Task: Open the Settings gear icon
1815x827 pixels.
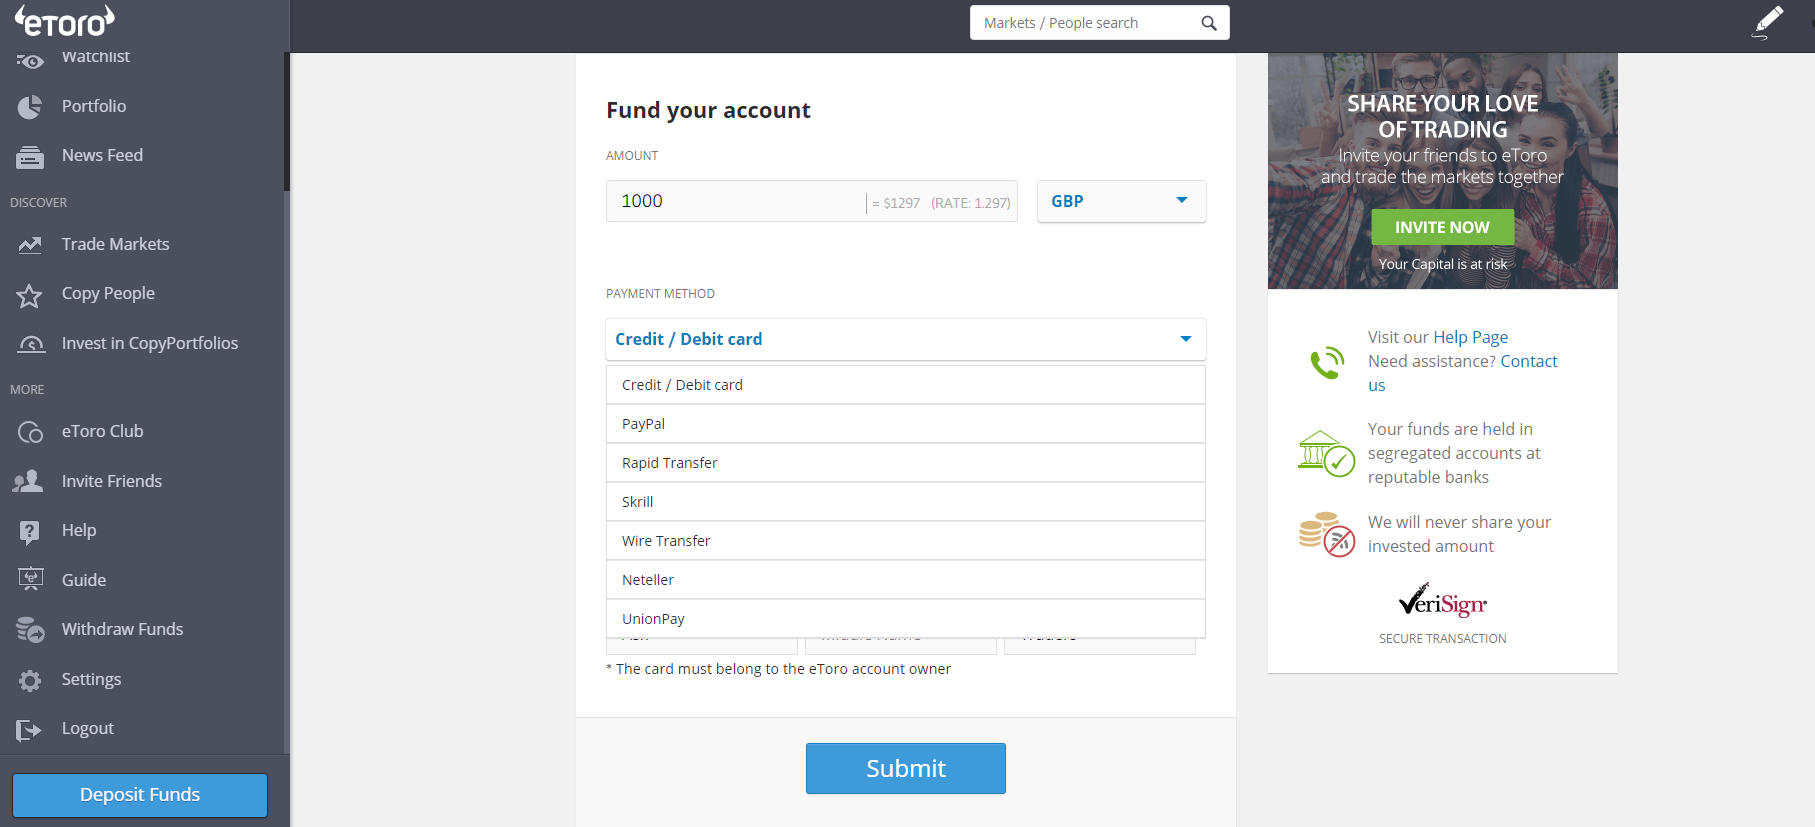Action: tap(30, 679)
